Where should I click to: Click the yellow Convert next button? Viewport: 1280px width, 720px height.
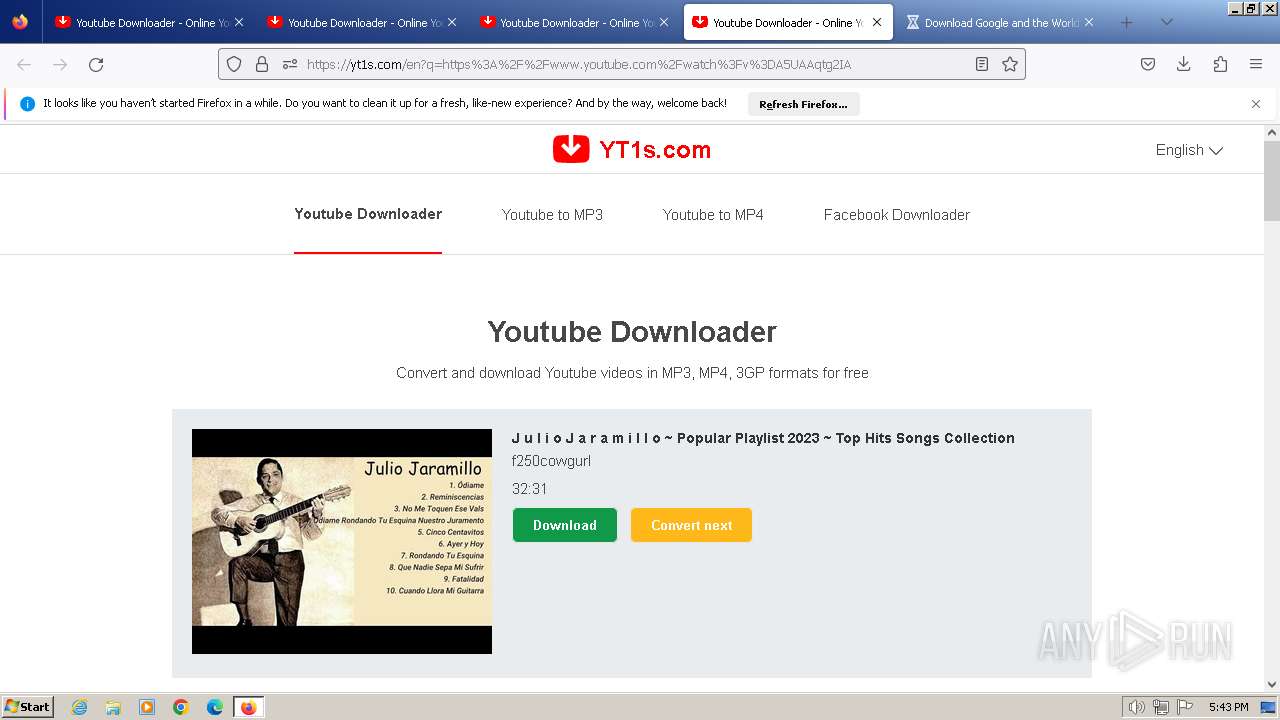tap(691, 525)
